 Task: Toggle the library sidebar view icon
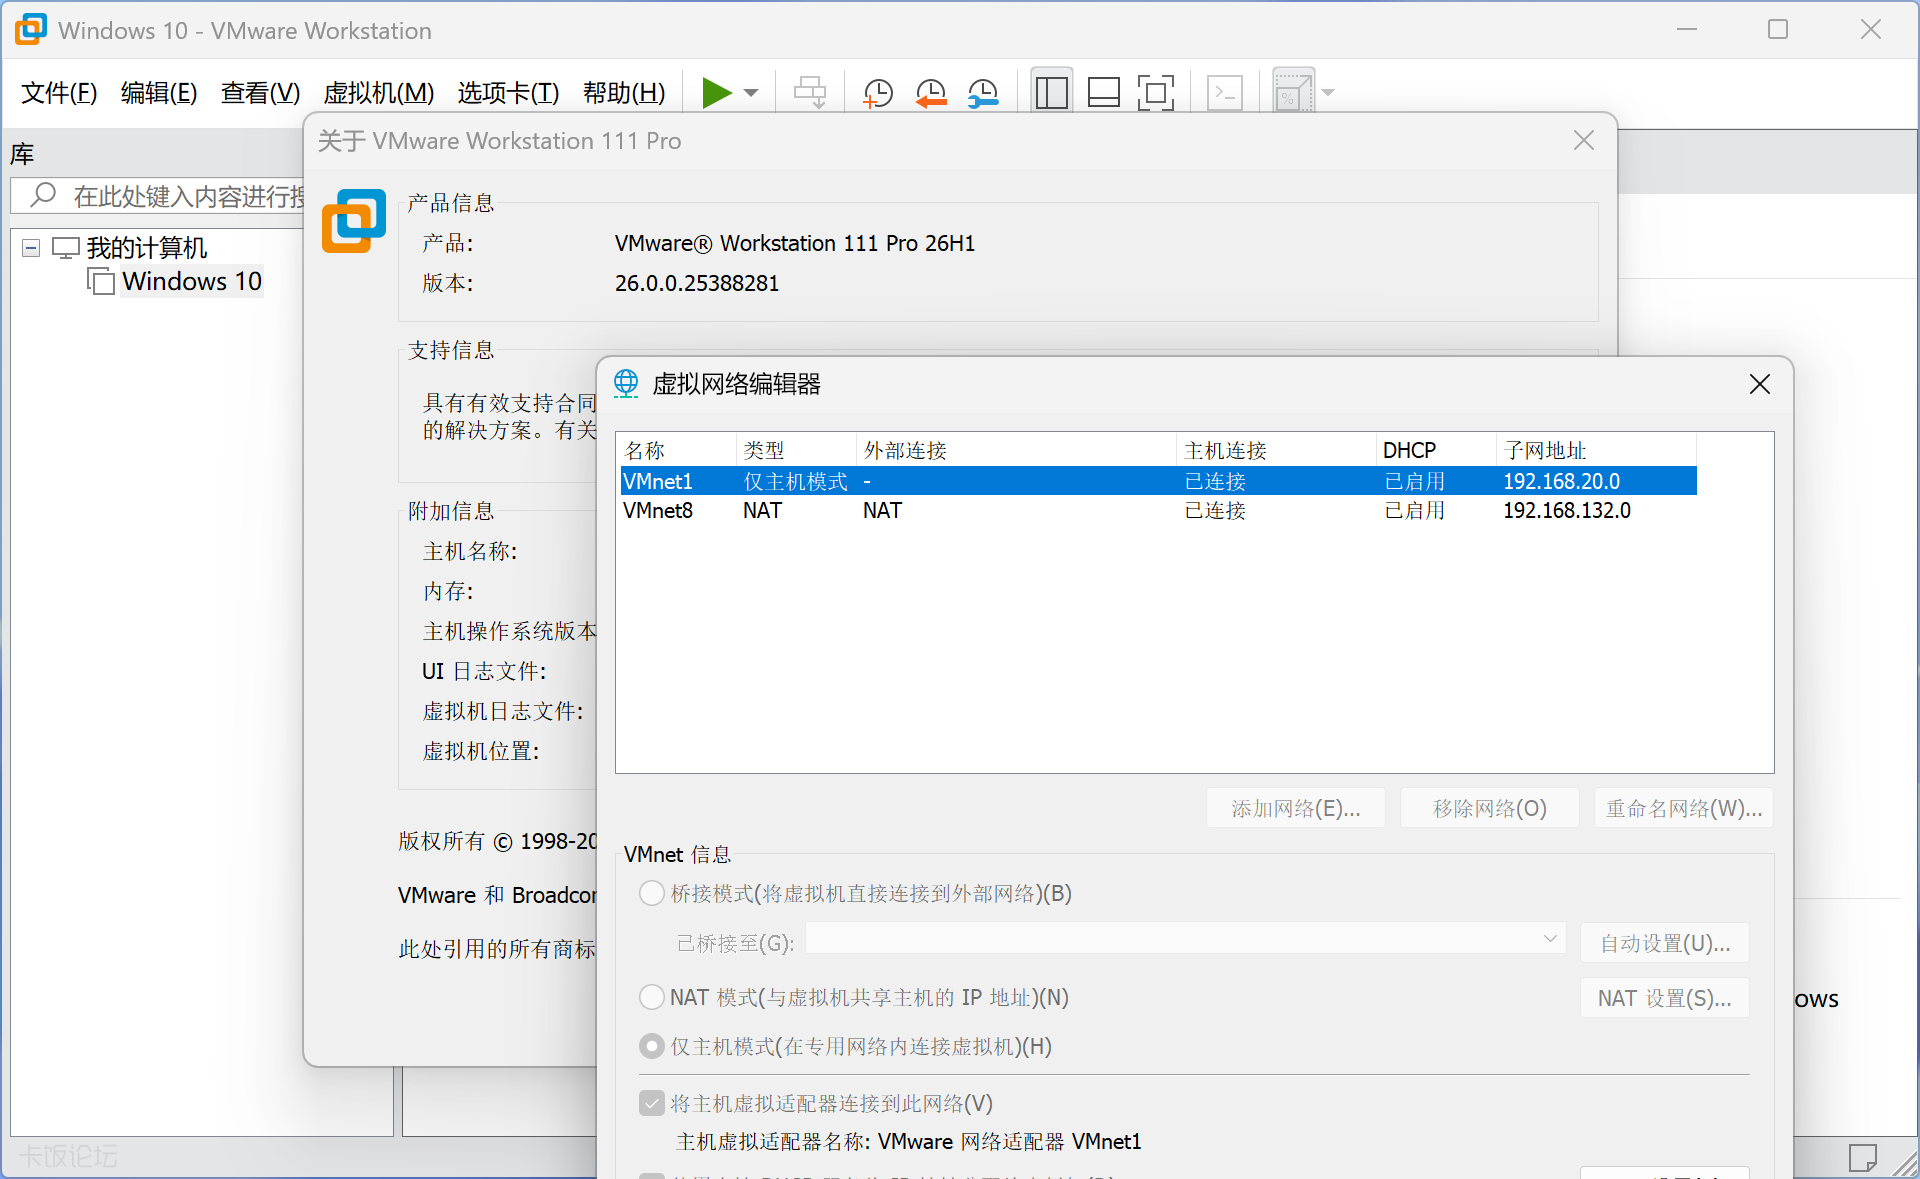click(x=1052, y=93)
